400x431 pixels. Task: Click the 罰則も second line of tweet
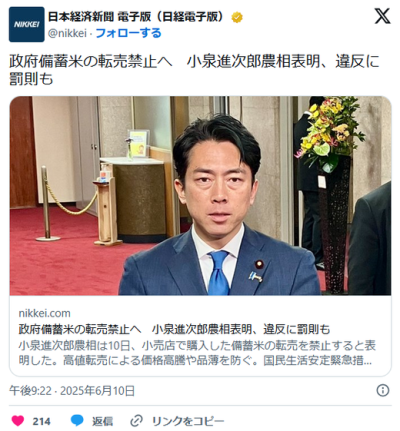(31, 79)
